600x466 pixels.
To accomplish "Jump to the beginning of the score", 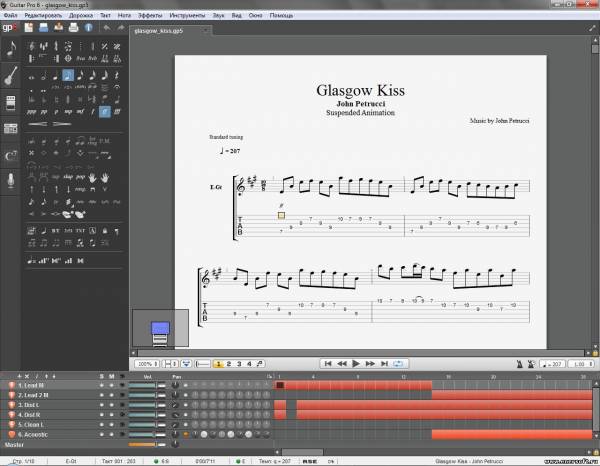I will coord(328,363).
